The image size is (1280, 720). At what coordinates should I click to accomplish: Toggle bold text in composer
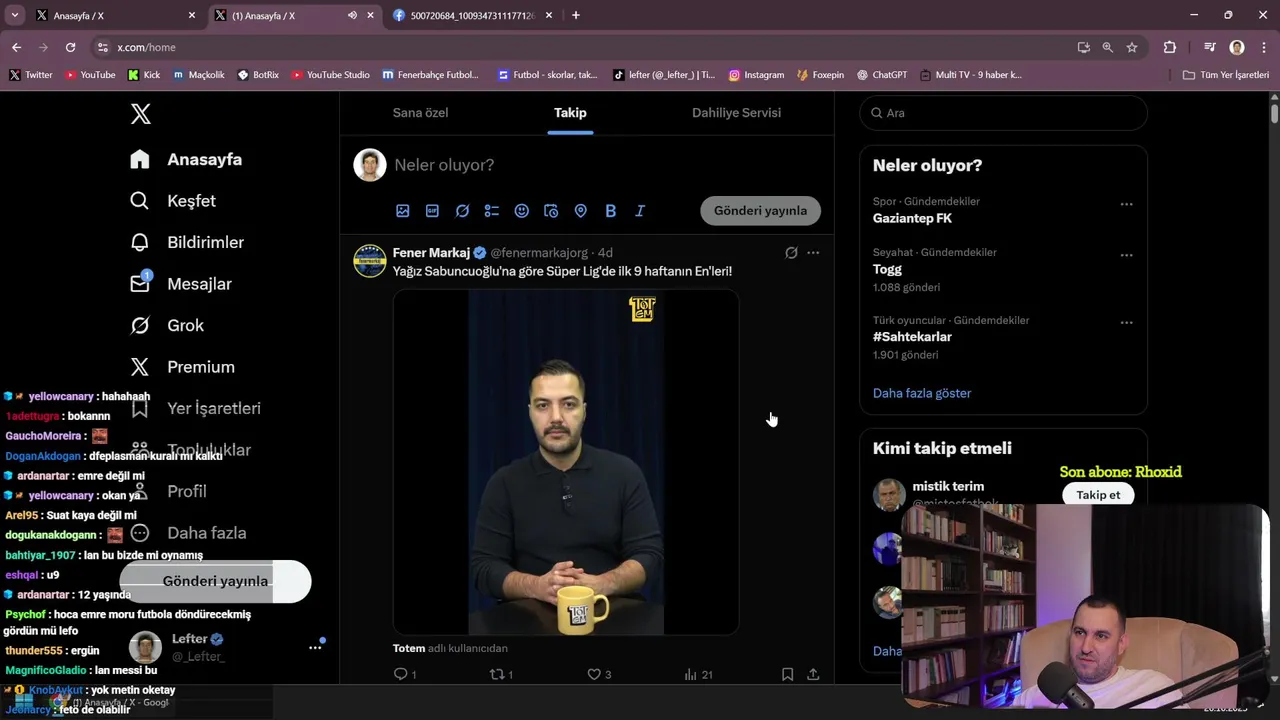click(610, 211)
